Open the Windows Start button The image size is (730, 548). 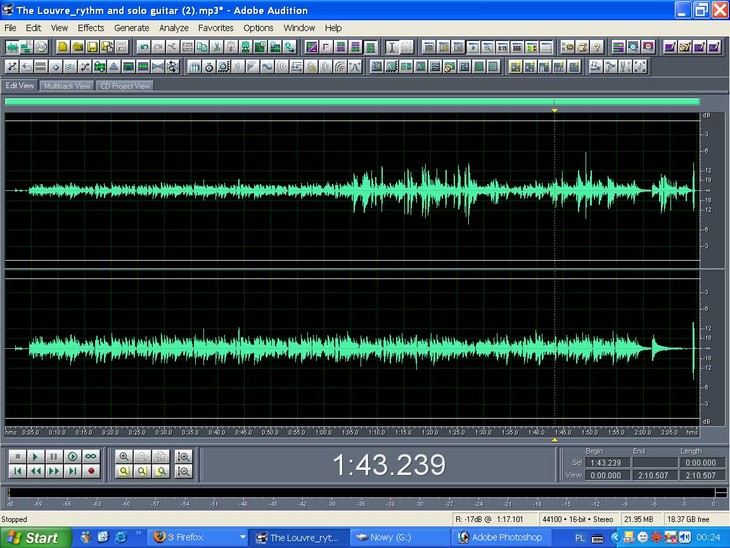(35, 538)
